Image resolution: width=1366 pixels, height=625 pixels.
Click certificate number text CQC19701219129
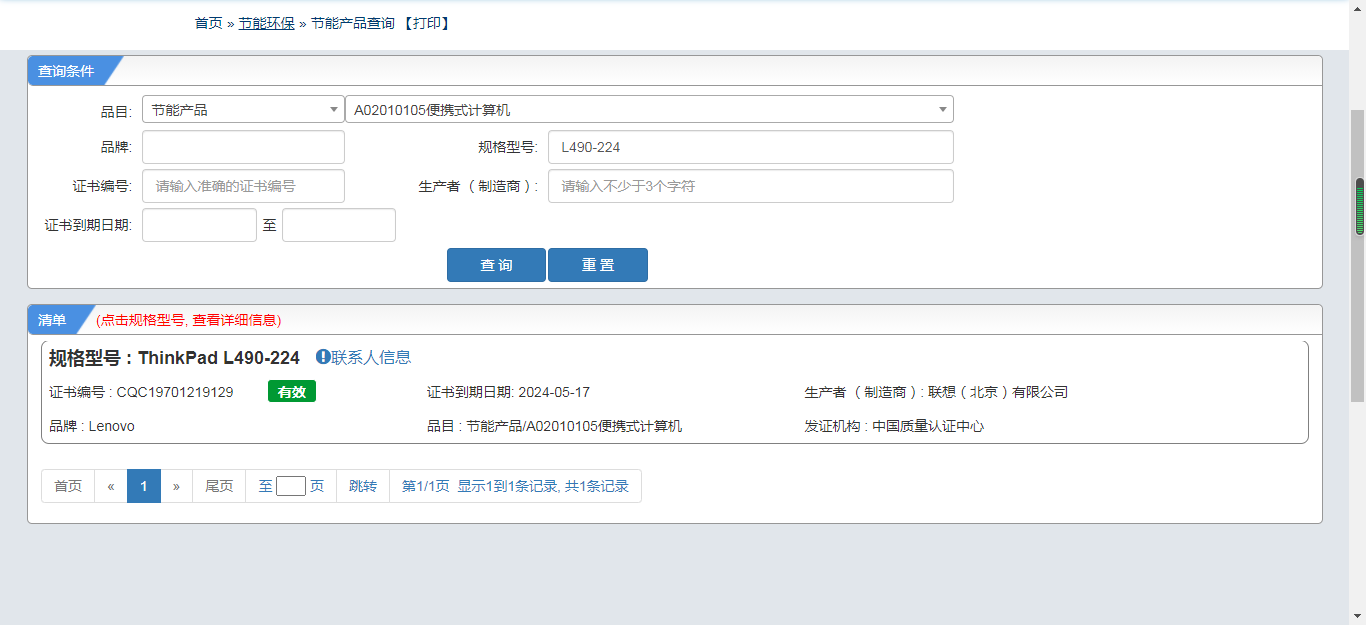175,392
